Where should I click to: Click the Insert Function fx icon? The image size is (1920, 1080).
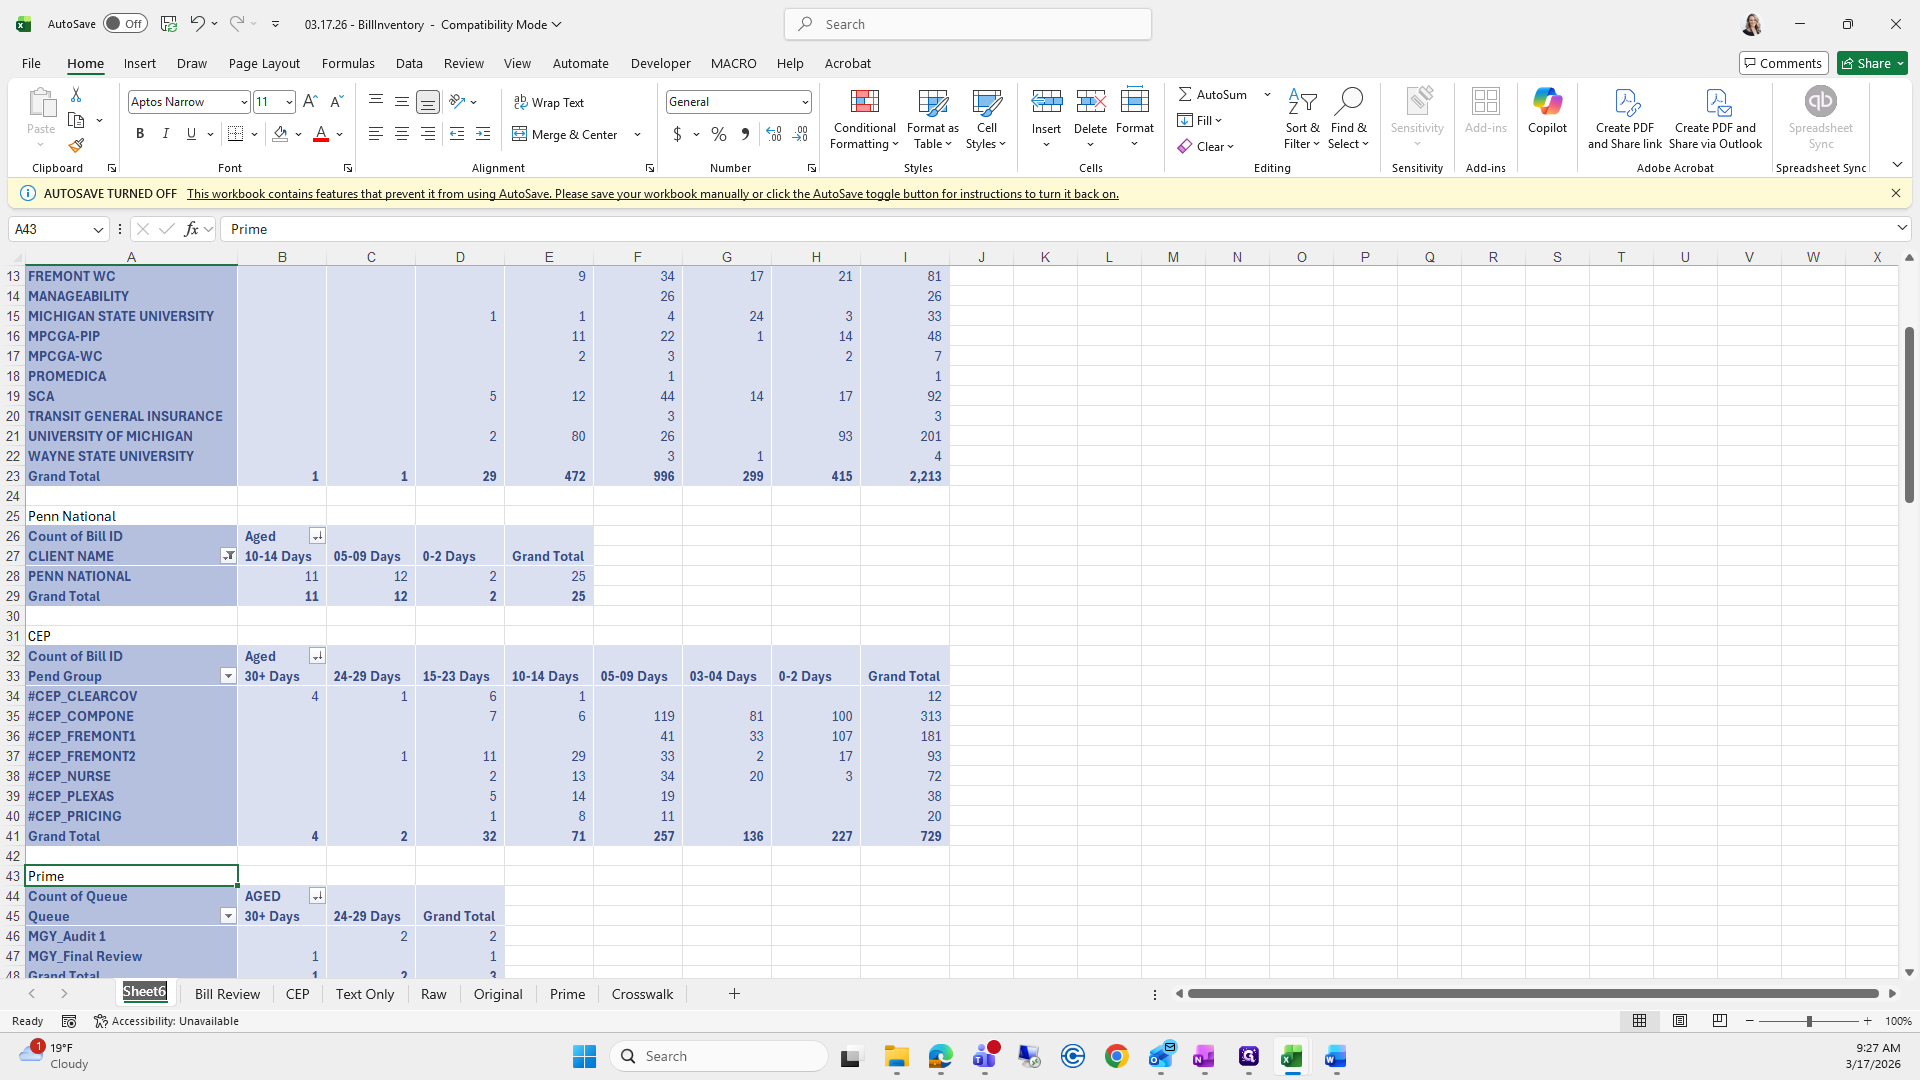(x=191, y=229)
